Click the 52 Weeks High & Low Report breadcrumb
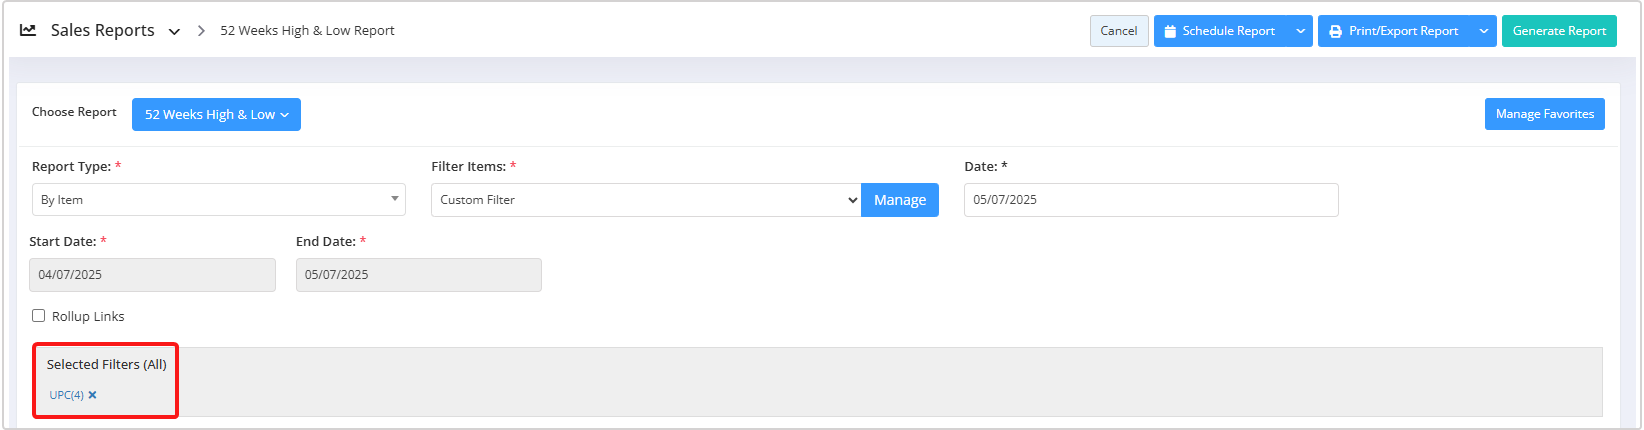 pyautogui.click(x=307, y=31)
